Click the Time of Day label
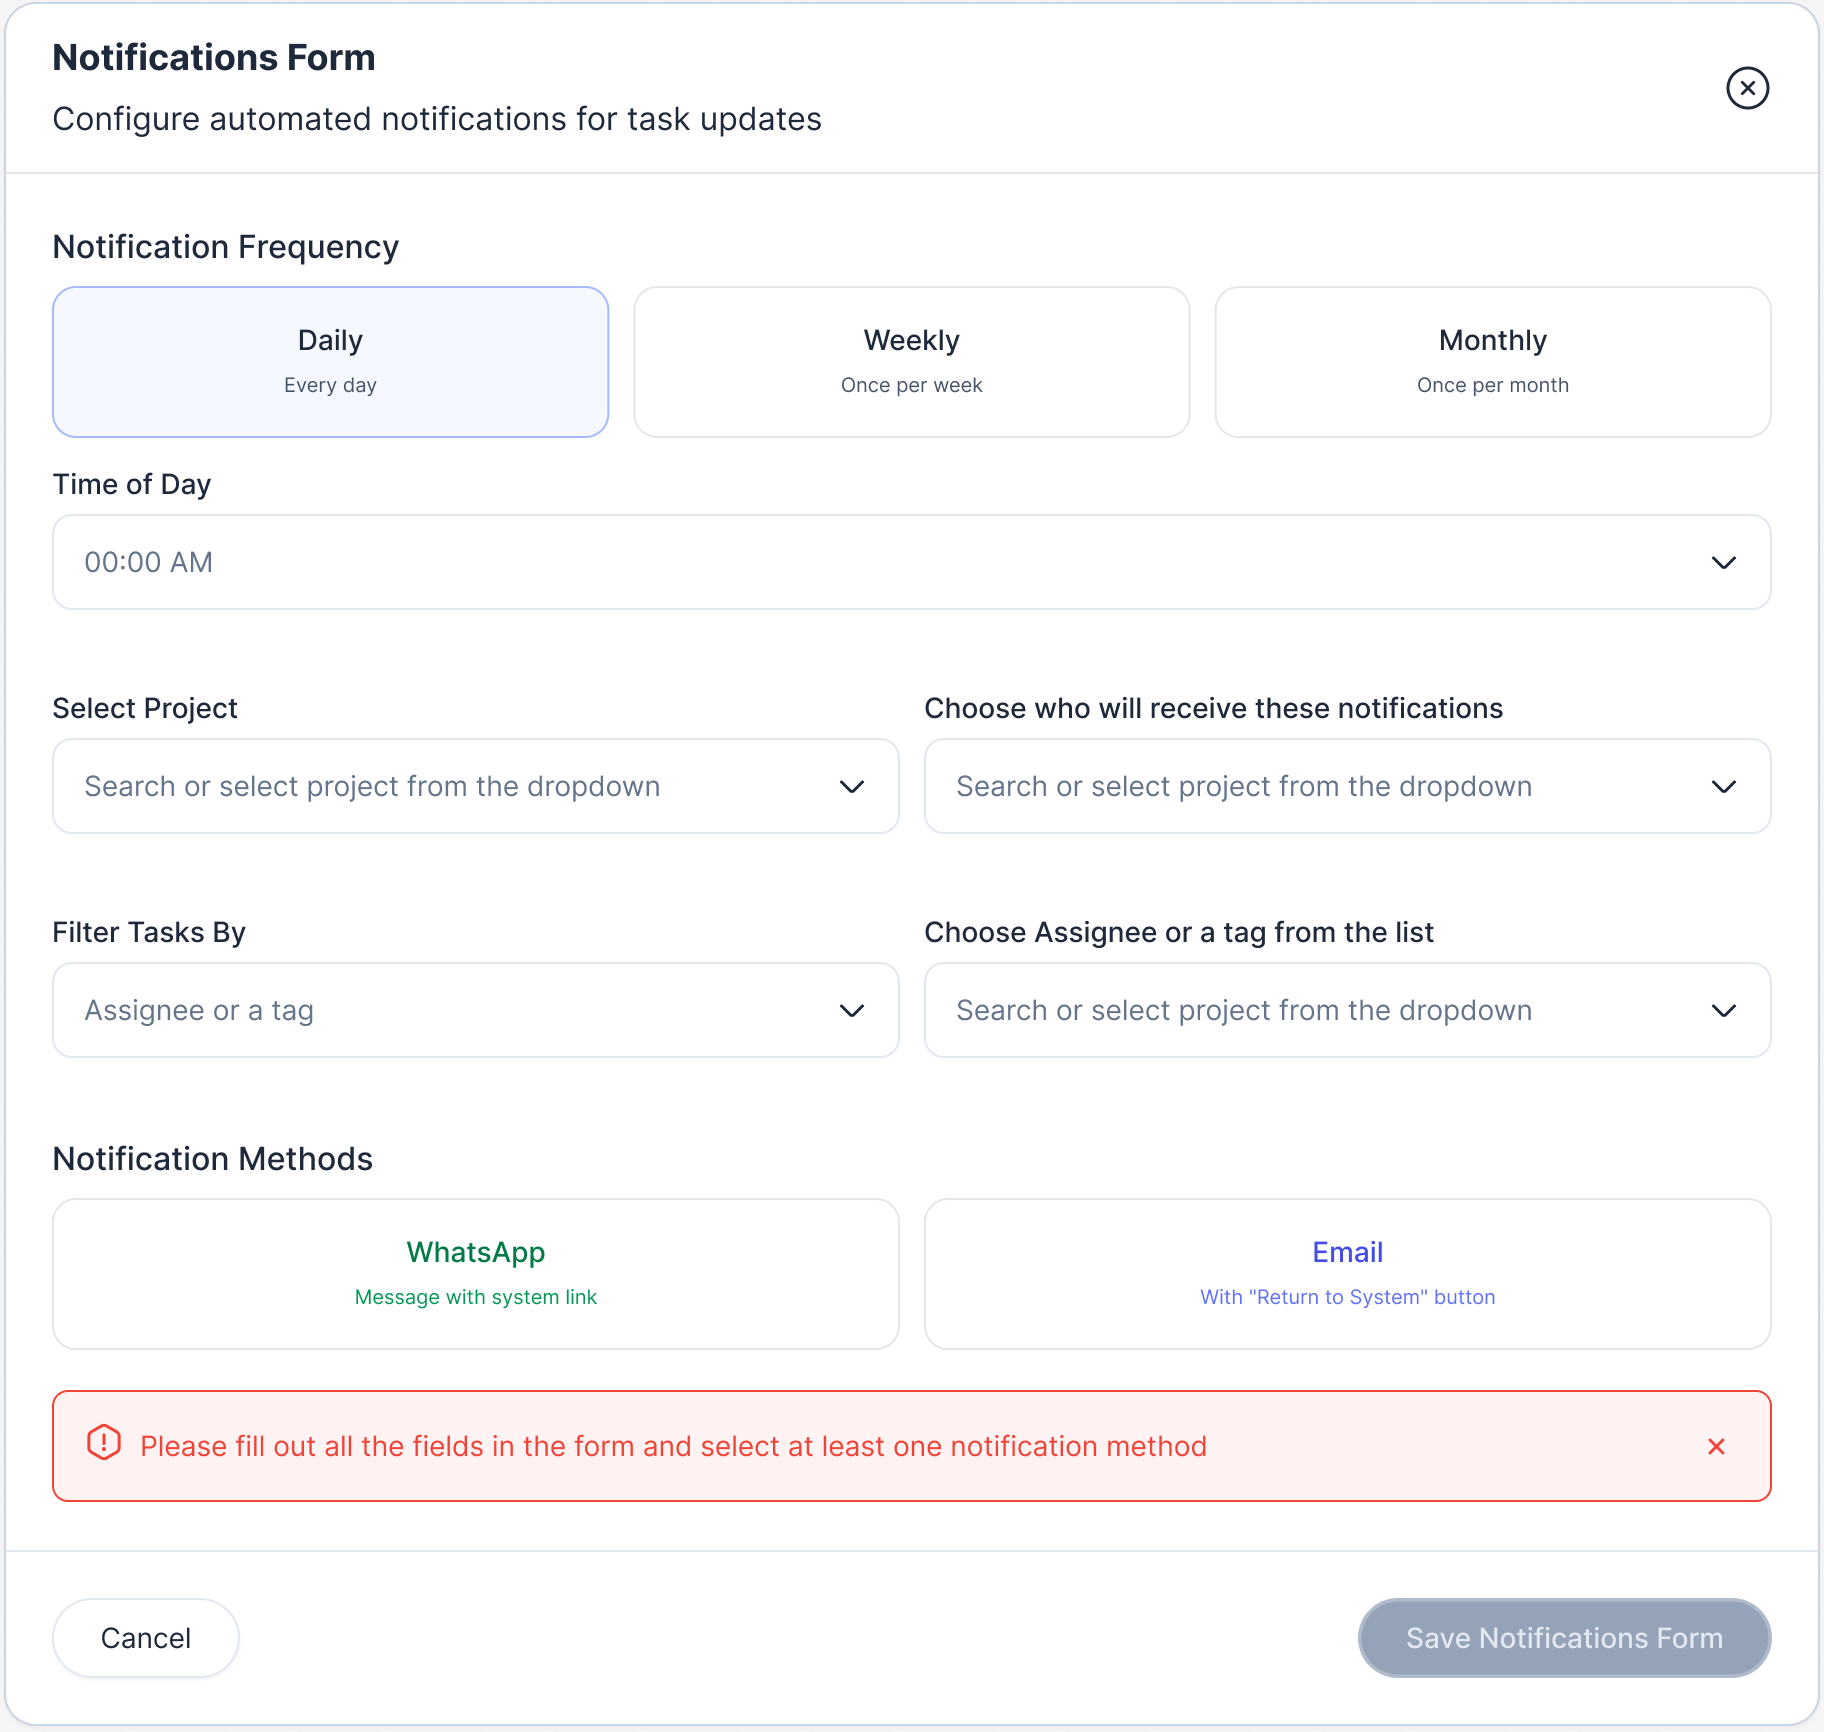Viewport: 1824px width, 1732px height. coord(132,484)
